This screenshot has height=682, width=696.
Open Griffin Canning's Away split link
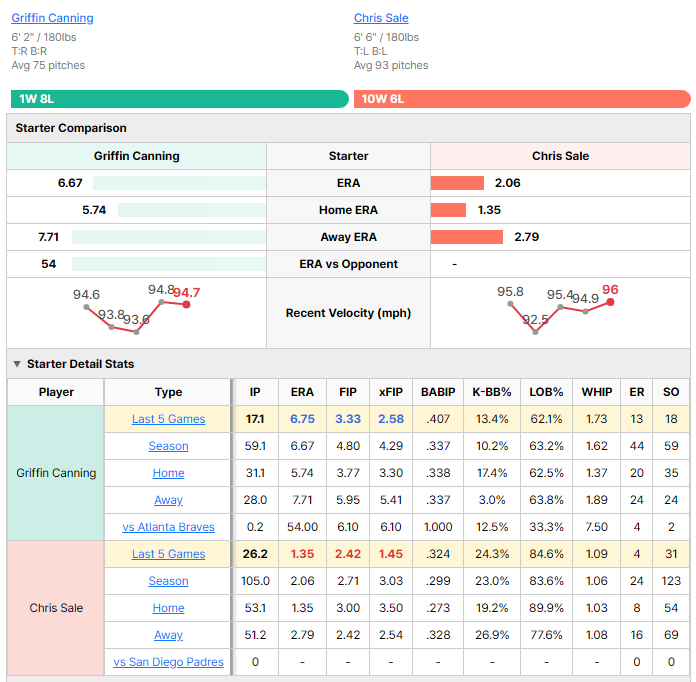pos(168,500)
